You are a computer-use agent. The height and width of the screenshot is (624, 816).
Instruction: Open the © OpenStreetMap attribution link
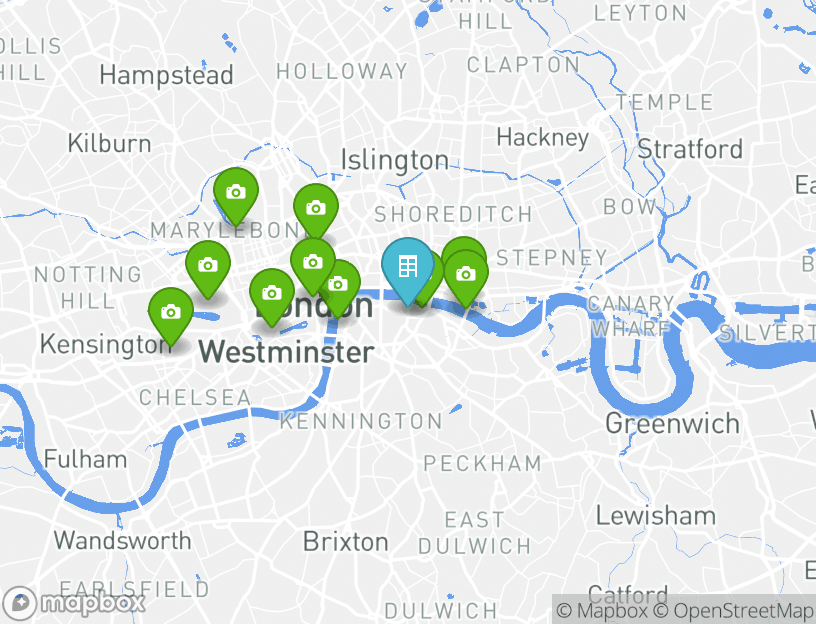734,610
